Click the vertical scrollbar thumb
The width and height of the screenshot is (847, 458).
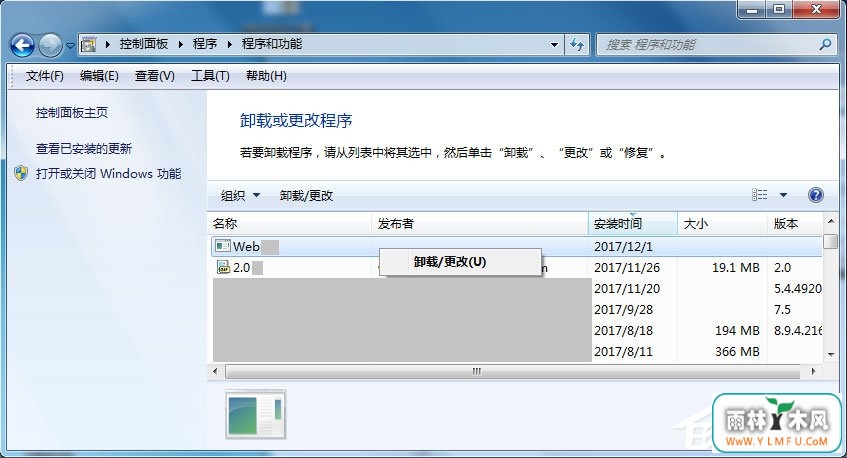831,241
